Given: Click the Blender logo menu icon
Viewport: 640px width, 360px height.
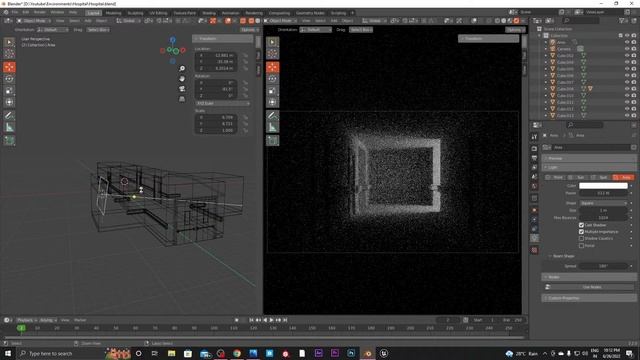Looking at the screenshot, I should 6,13.
